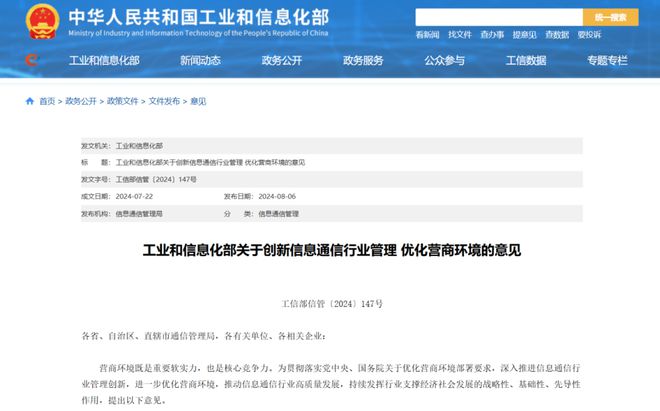Go to 文件发布 in breadcrumb
Viewport: 660px width, 411px height.
[x=164, y=101]
